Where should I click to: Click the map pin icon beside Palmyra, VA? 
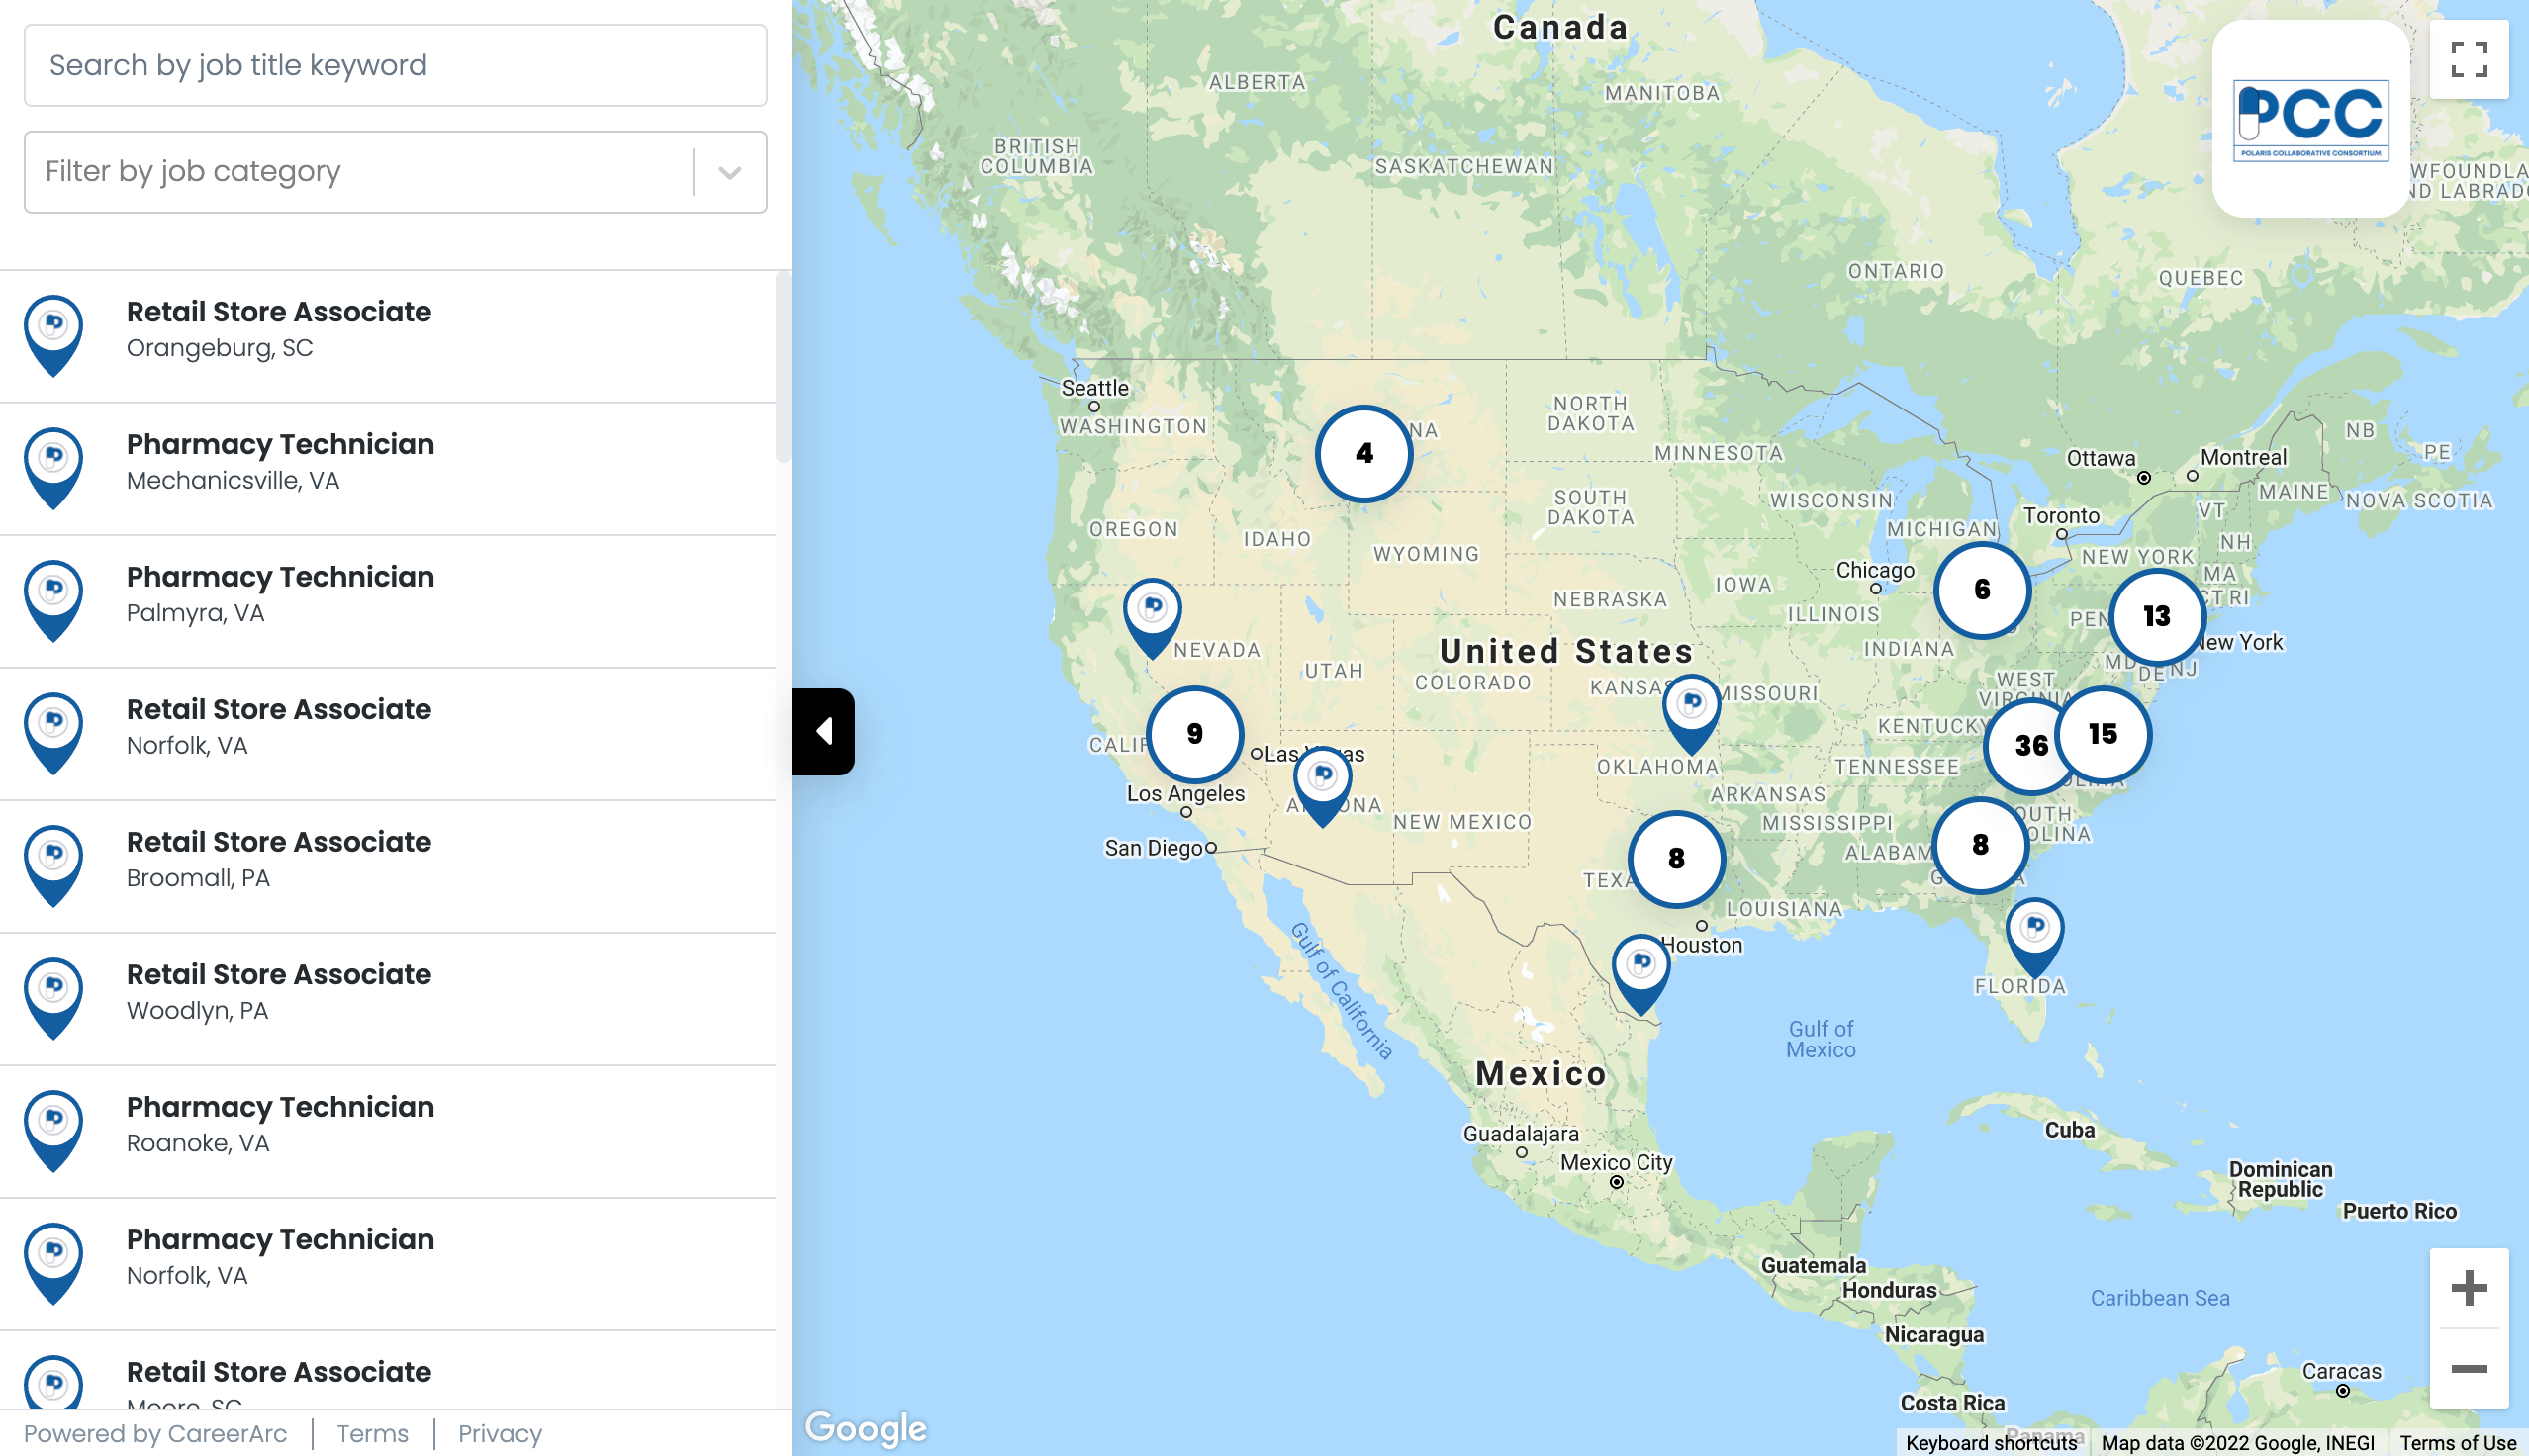click(54, 600)
